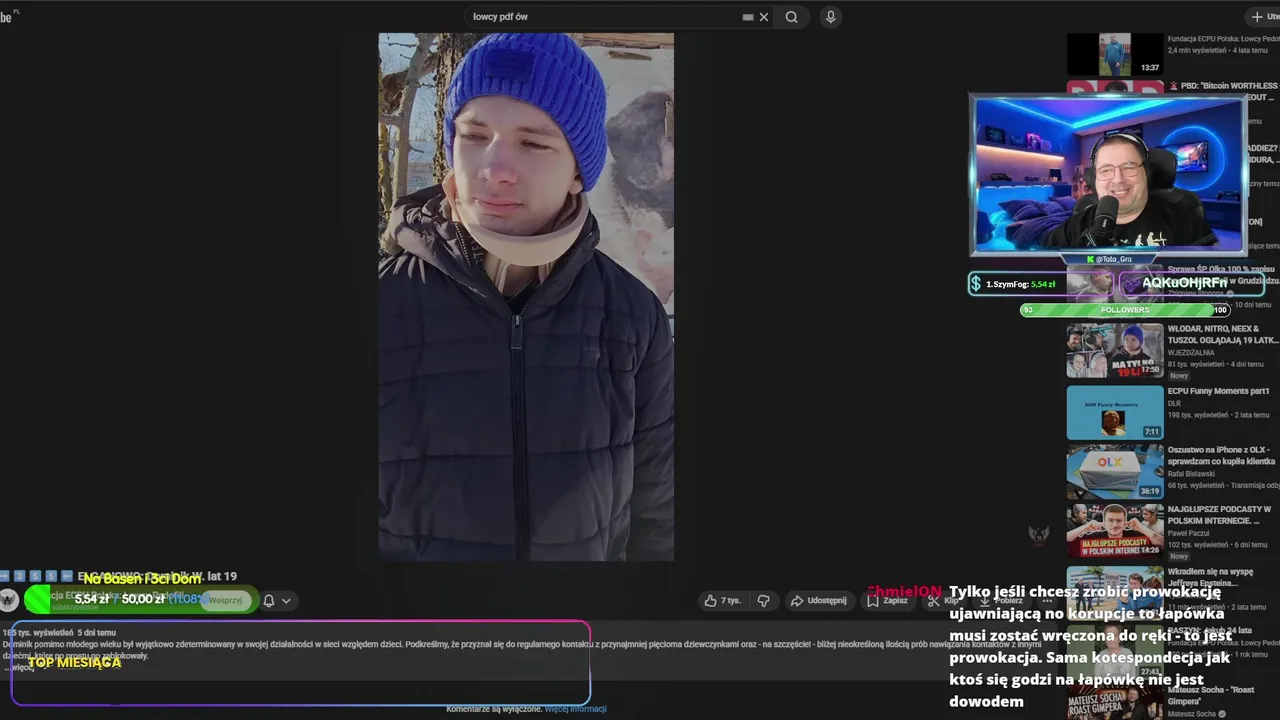Click the title 'PBD: Bitcoin WORTHLESS'
Viewport: 1280px width, 720px height.
pos(1224,91)
